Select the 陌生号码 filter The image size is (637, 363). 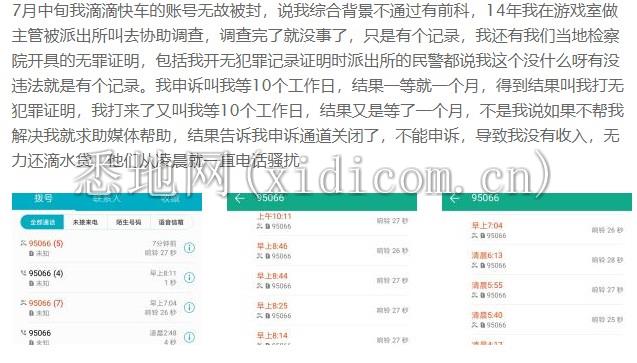click(x=128, y=222)
